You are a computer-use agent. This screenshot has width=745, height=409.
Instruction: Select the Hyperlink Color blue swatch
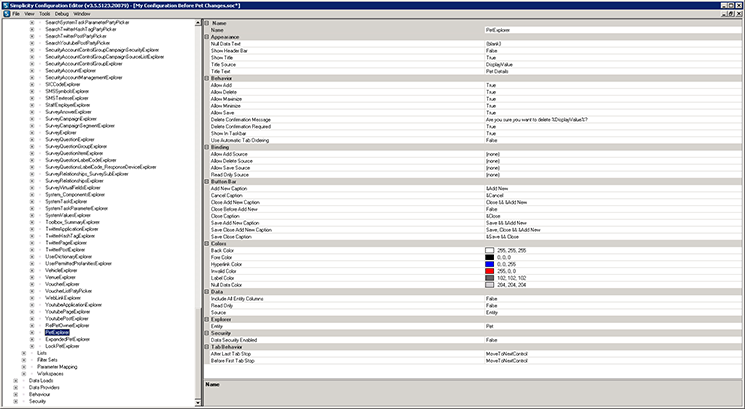coord(489,264)
